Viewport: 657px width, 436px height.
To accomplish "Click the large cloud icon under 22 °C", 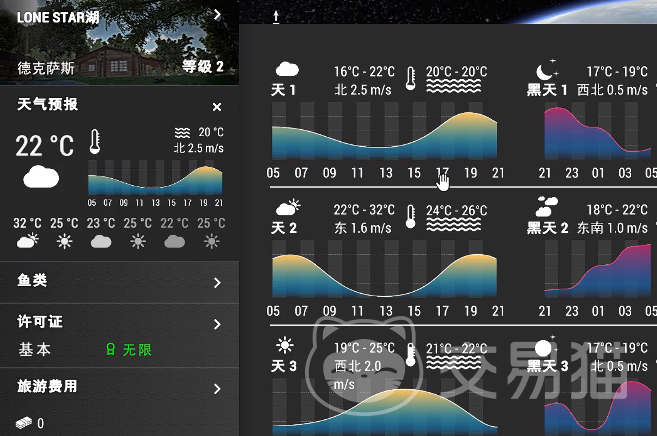I will tap(41, 177).
